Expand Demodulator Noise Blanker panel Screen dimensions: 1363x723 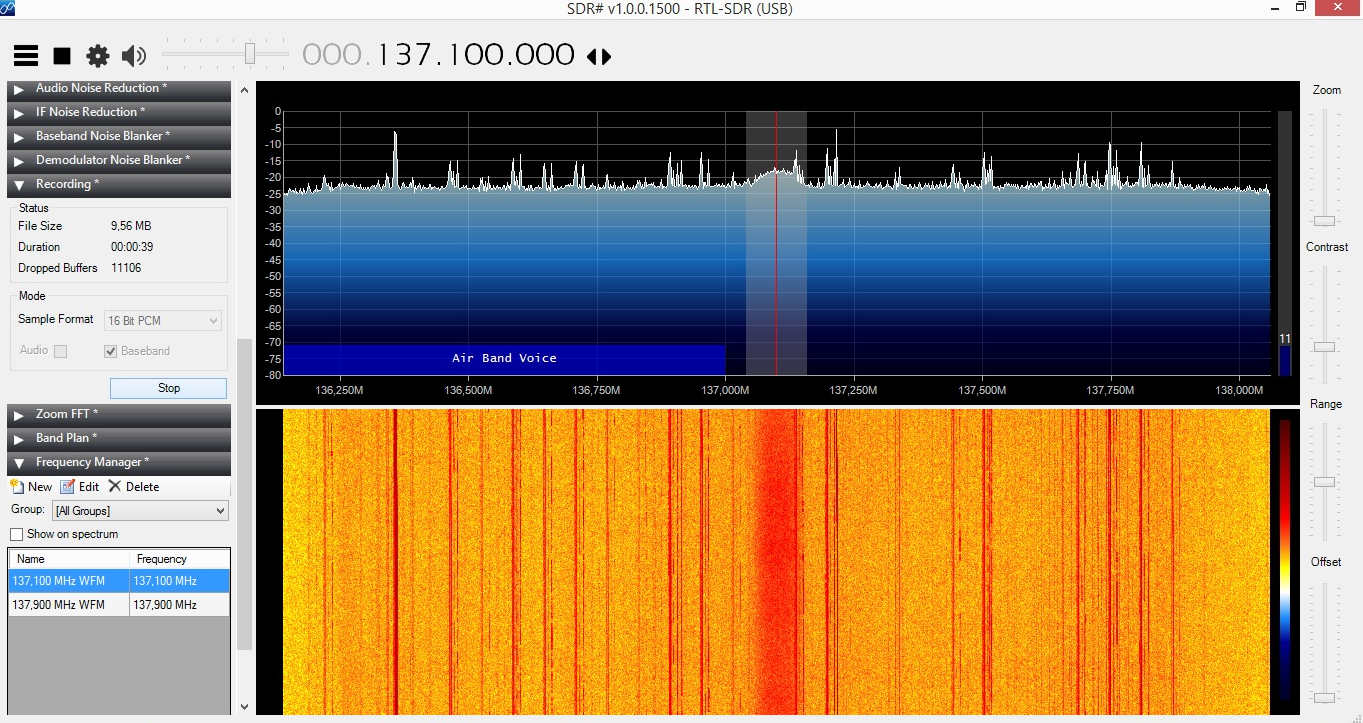pyautogui.click(x=119, y=160)
